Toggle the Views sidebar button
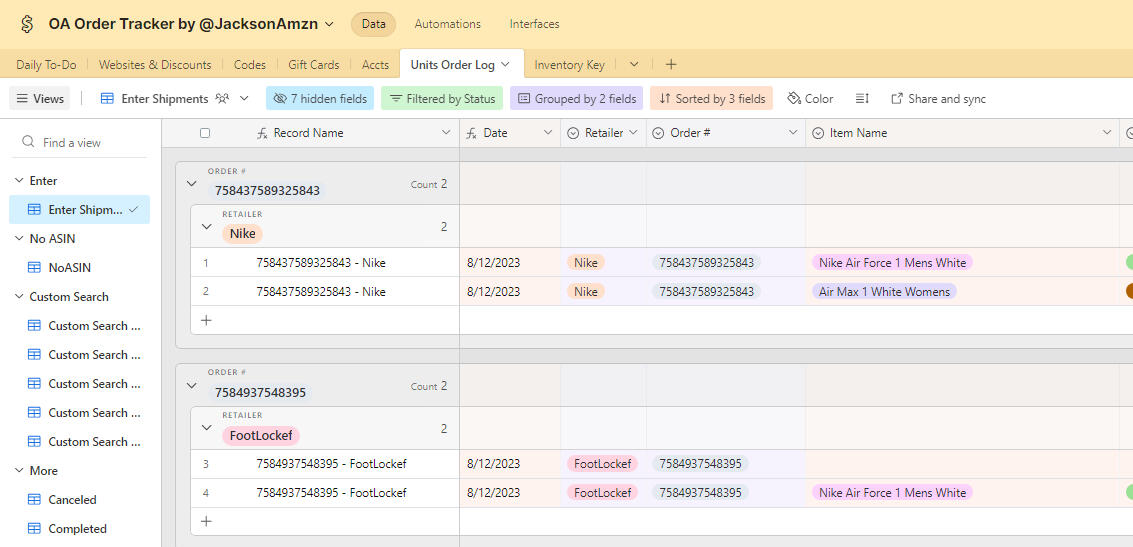1133x547 pixels. 38,99
